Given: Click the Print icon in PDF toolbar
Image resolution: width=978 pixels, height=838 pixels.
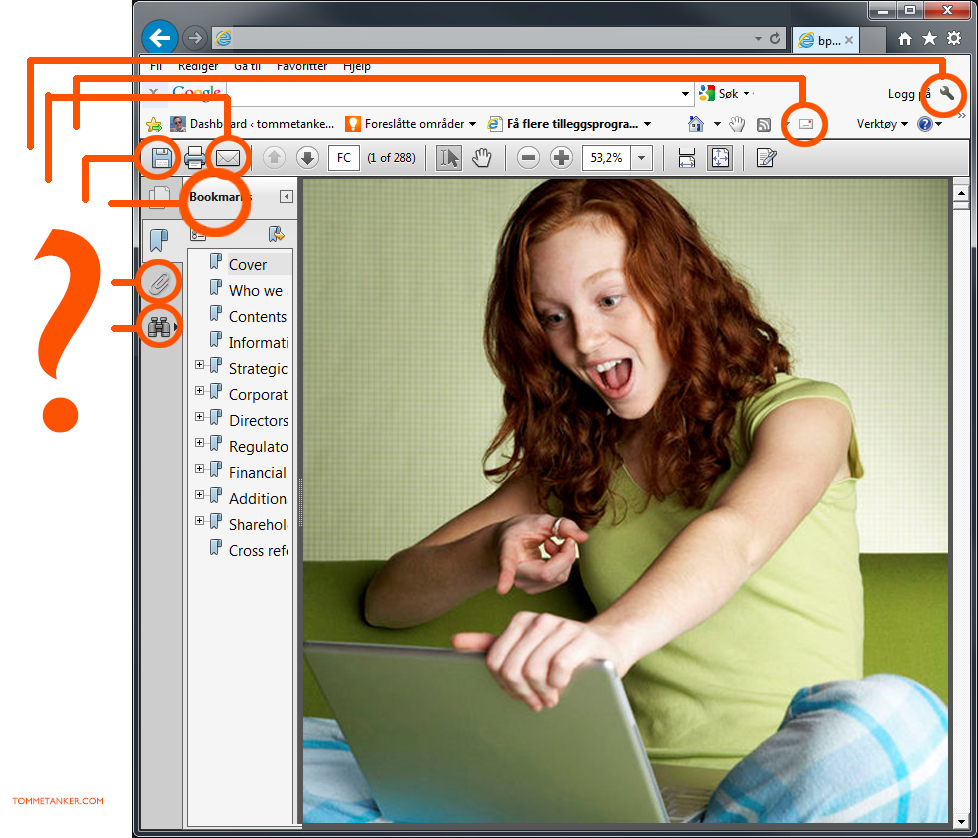Looking at the screenshot, I should [195, 157].
